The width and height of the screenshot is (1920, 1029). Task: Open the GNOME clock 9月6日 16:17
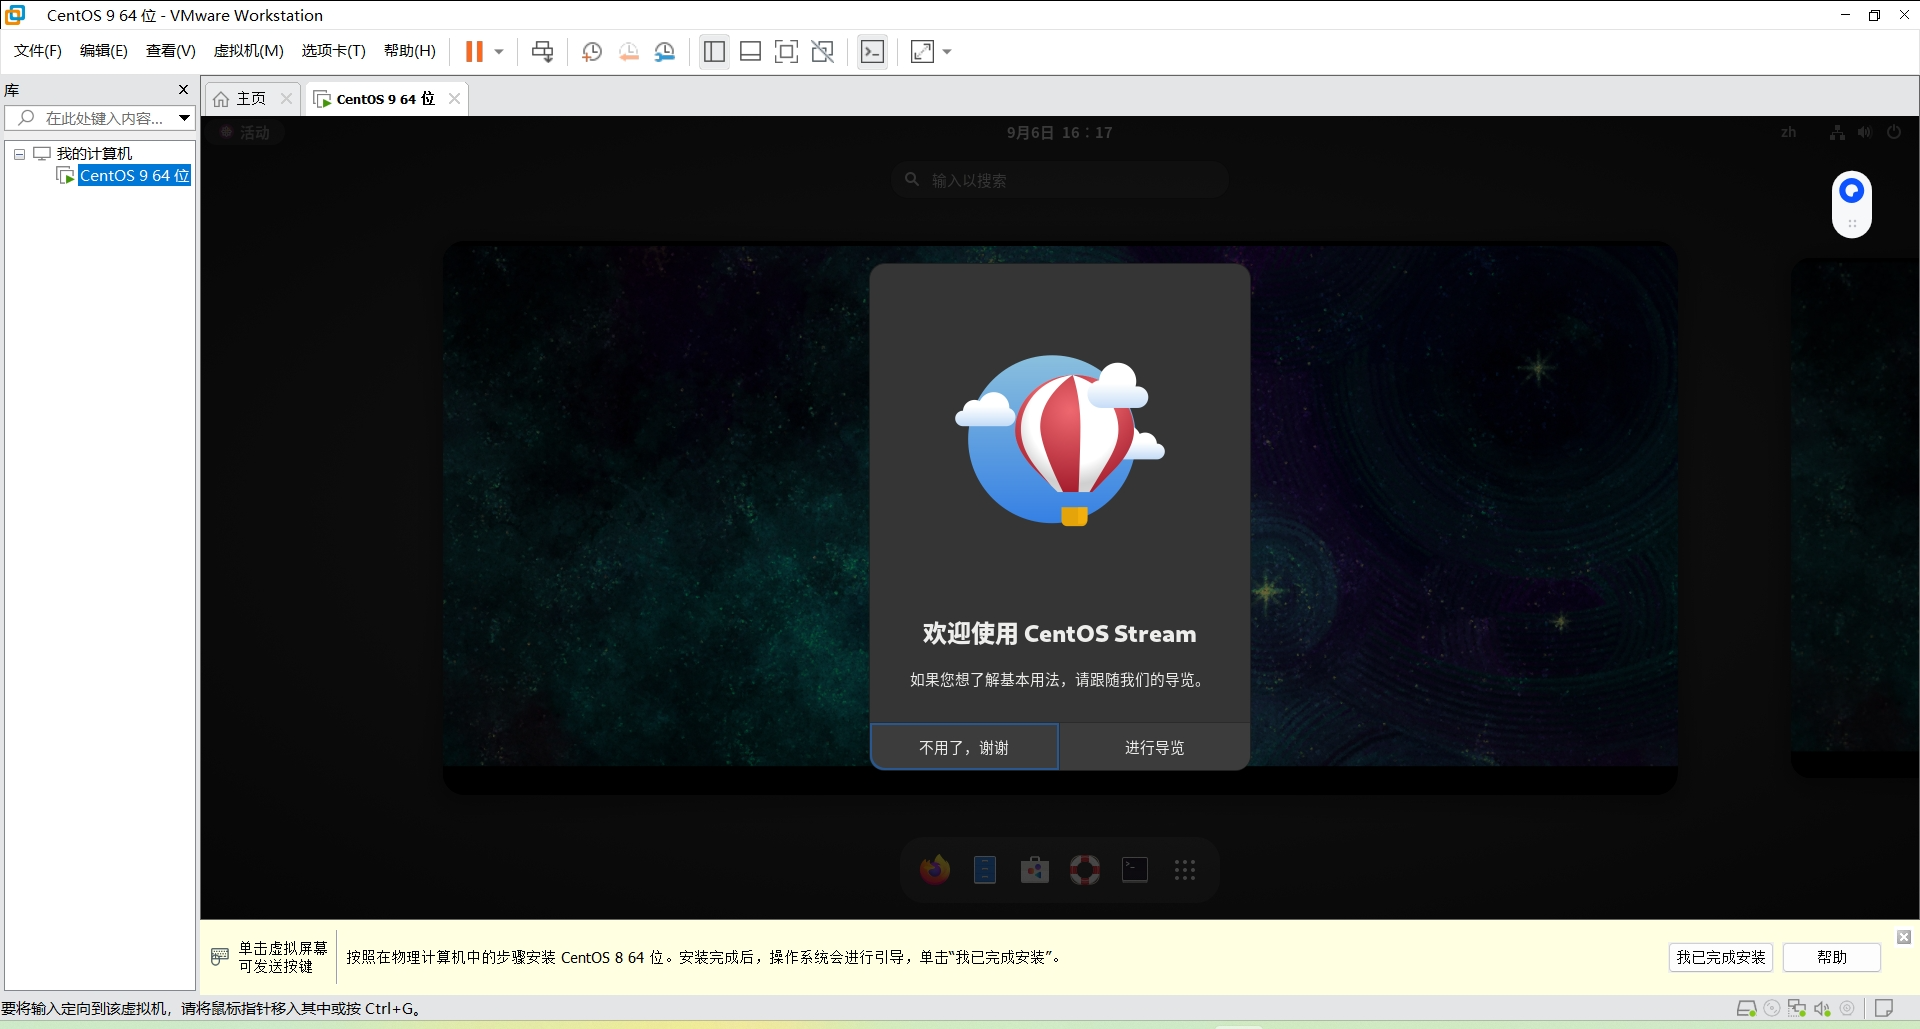[1059, 132]
